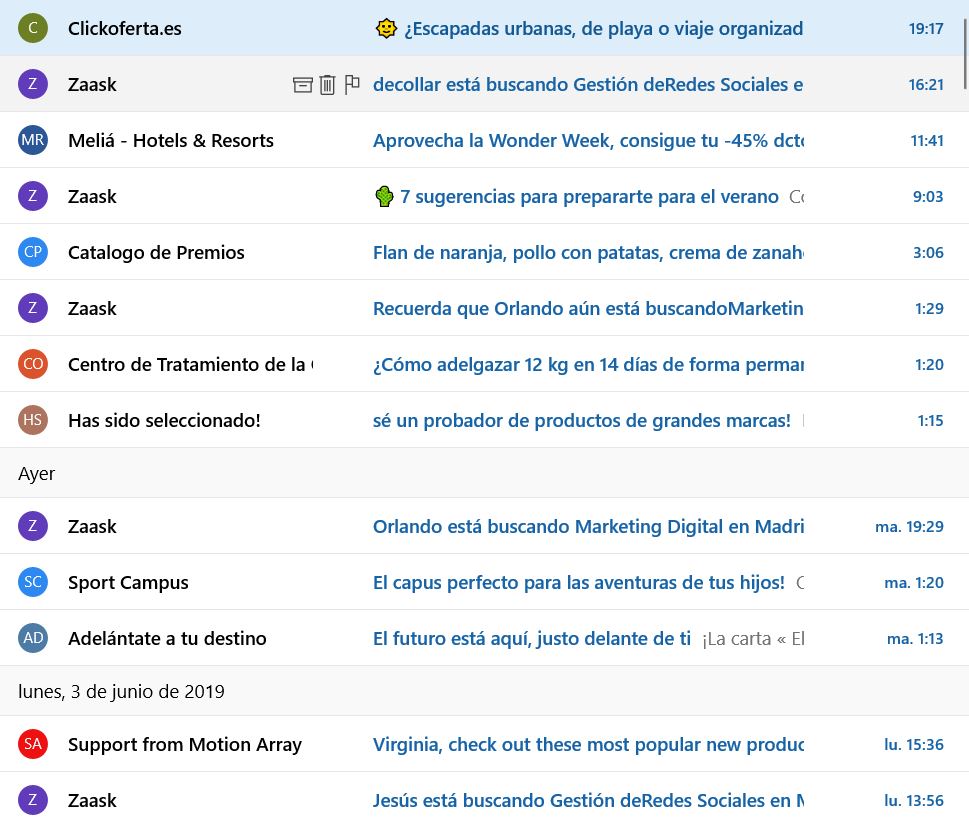
Task: Click the 3:06 timestamp
Action: [928, 253]
